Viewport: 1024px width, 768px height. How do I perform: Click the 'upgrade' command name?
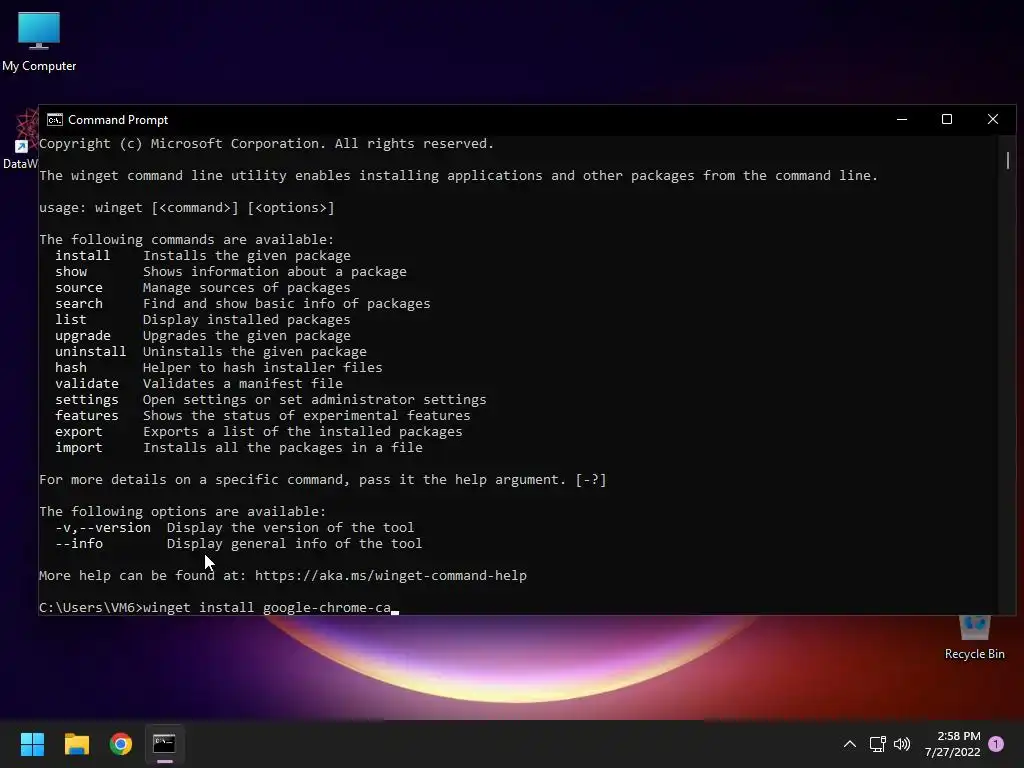(x=83, y=336)
